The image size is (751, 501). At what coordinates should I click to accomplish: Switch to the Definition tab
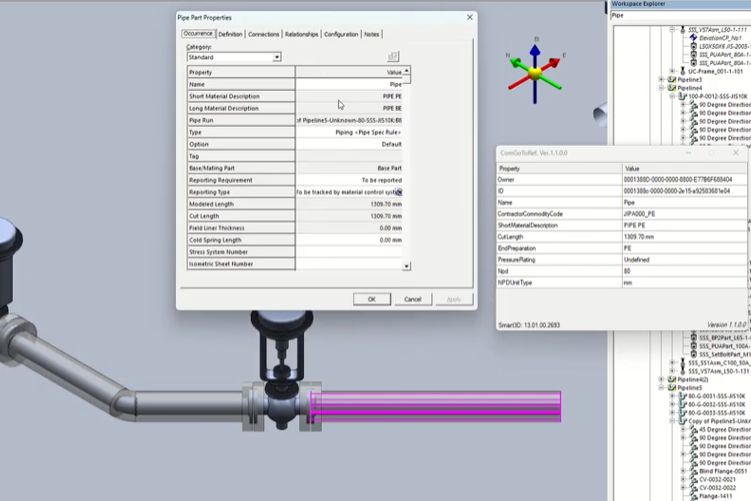coord(230,34)
